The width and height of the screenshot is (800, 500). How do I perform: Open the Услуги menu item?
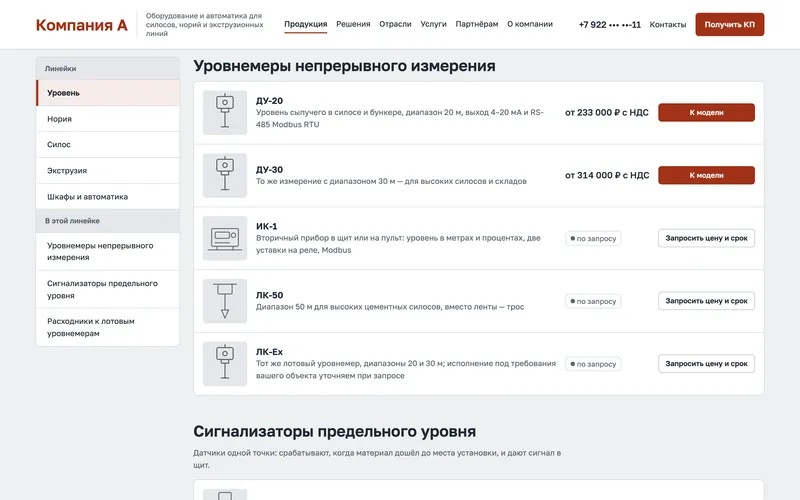[x=433, y=24]
